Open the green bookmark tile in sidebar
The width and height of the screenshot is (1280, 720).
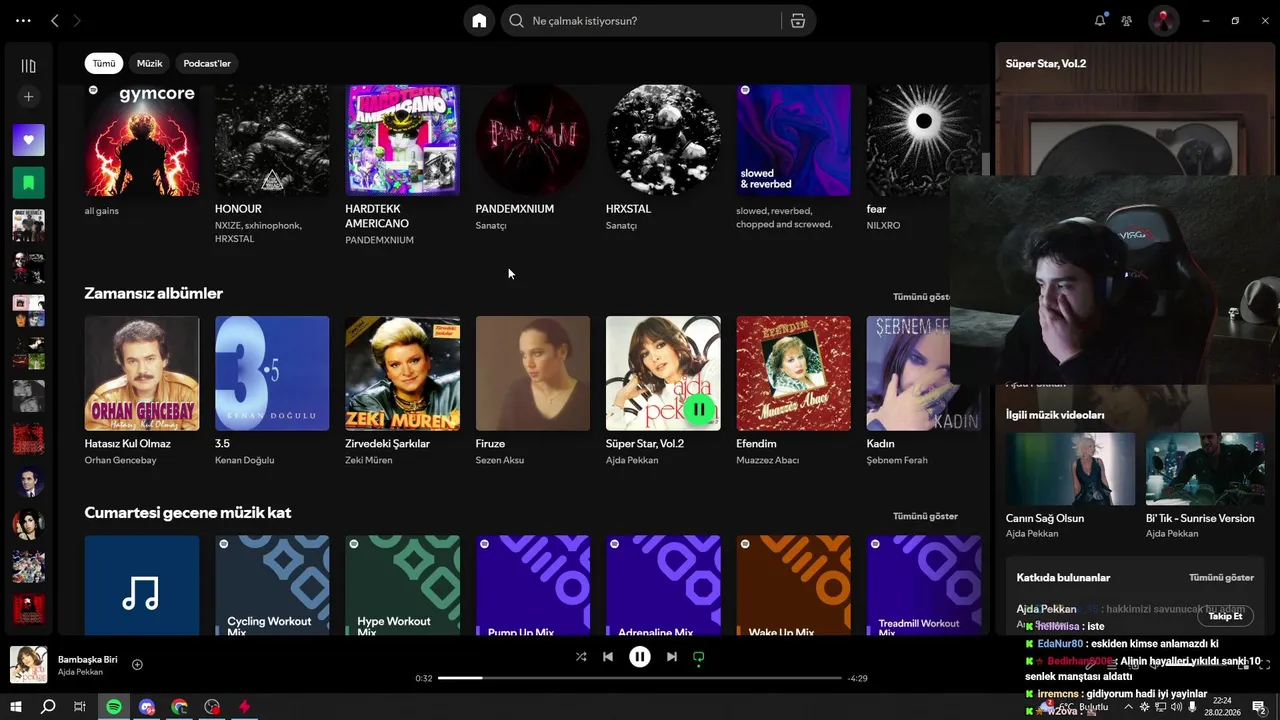pyautogui.click(x=28, y=183)
